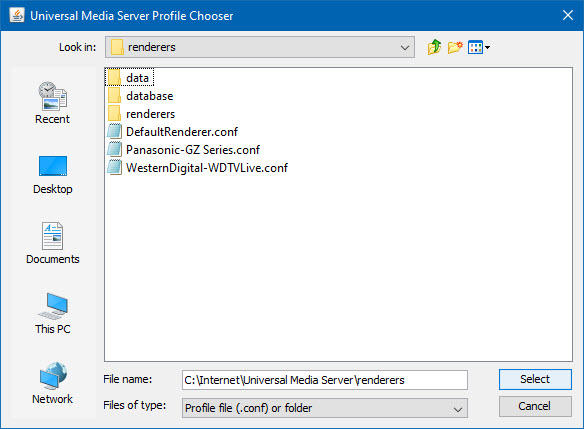Open the This PC shortcut

point(53,314)
